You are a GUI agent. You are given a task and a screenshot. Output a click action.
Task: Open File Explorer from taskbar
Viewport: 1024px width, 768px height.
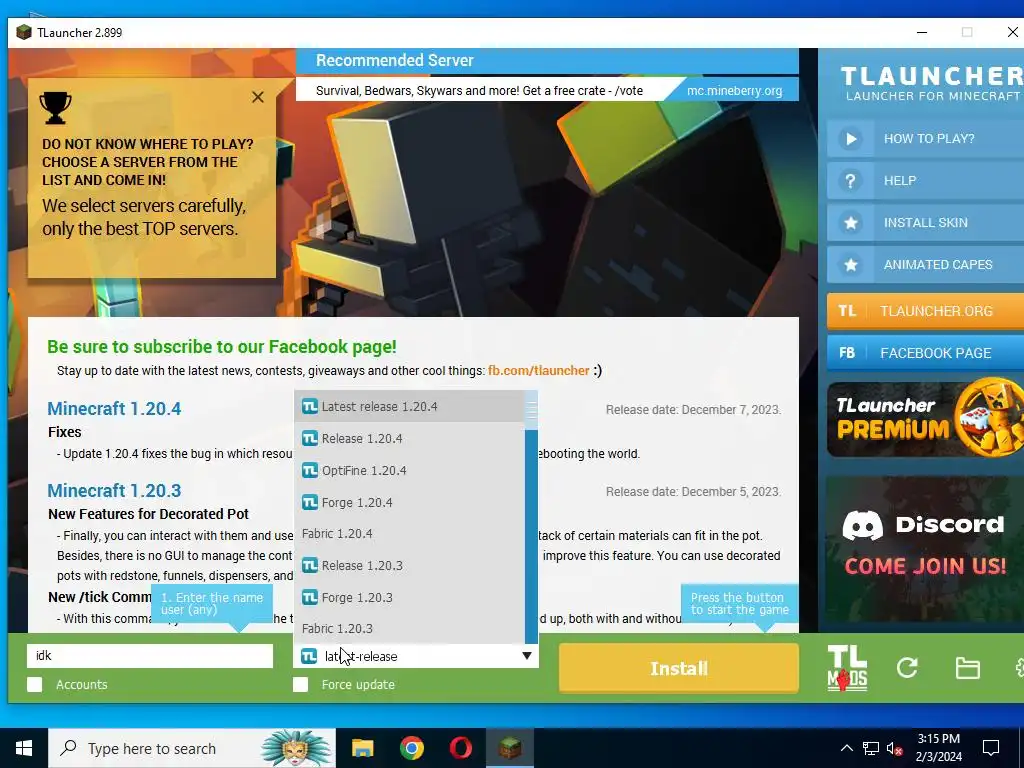(362, 748)
